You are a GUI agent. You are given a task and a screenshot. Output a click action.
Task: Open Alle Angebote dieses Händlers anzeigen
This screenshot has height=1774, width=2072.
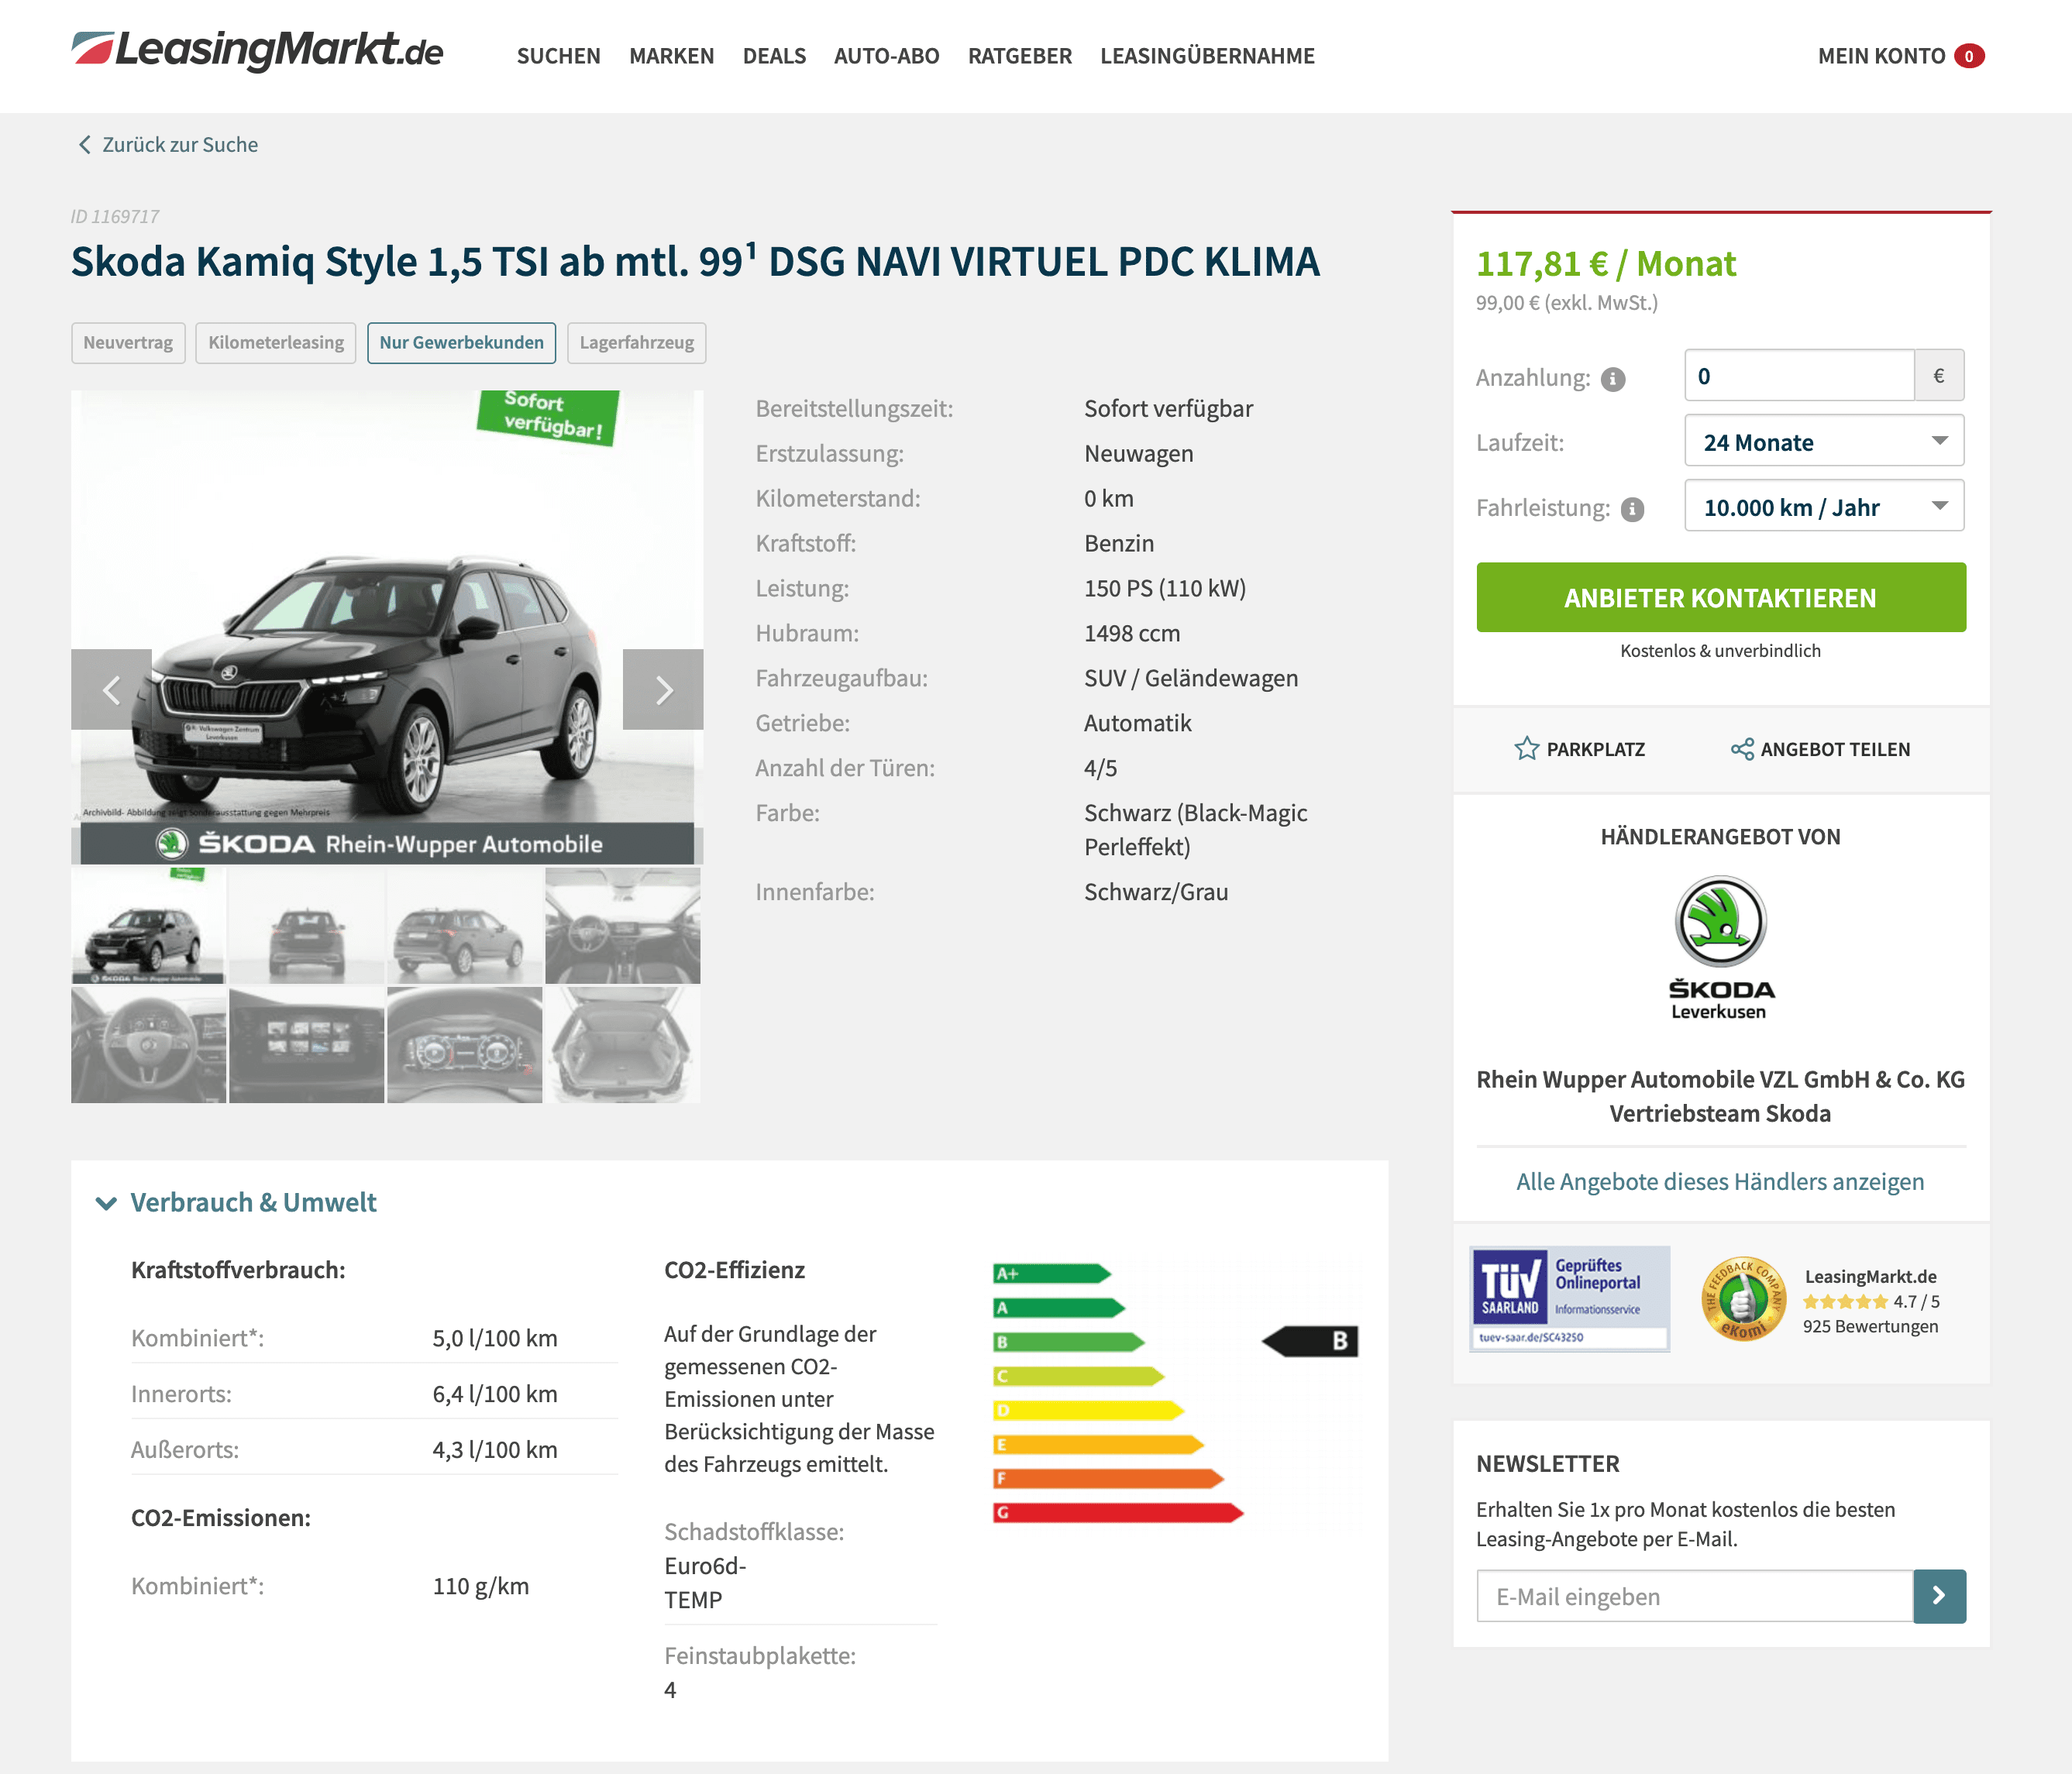(x=1720, y=1182)
